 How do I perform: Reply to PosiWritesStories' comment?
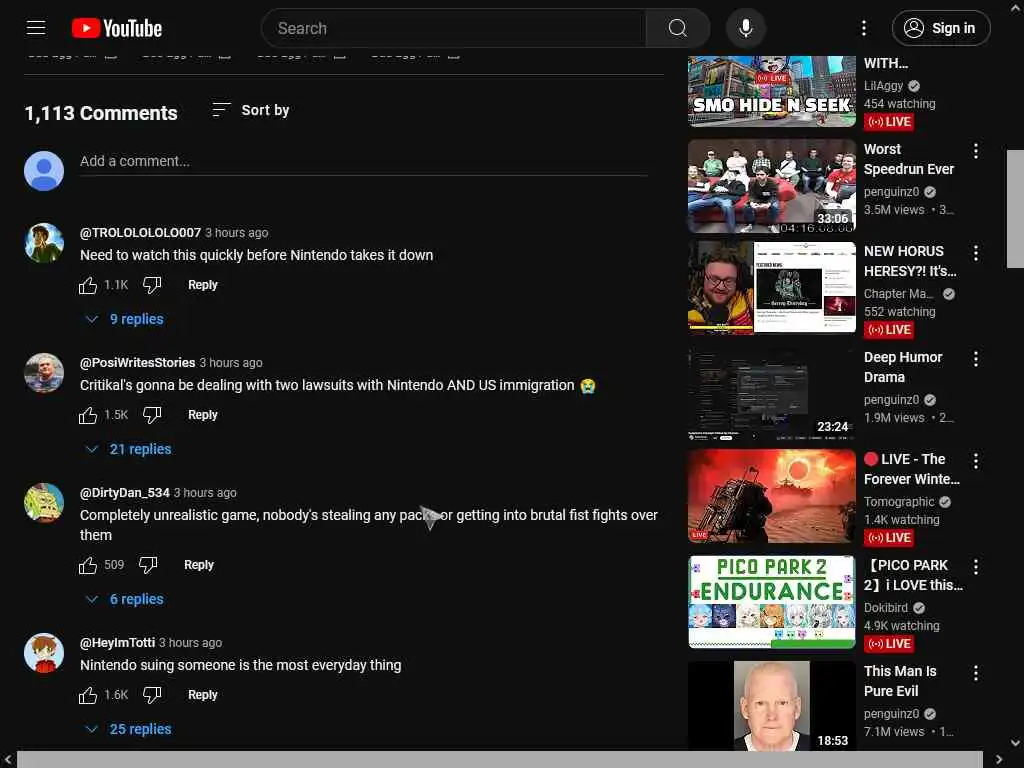pyautogui.click(x=202, y=415)
